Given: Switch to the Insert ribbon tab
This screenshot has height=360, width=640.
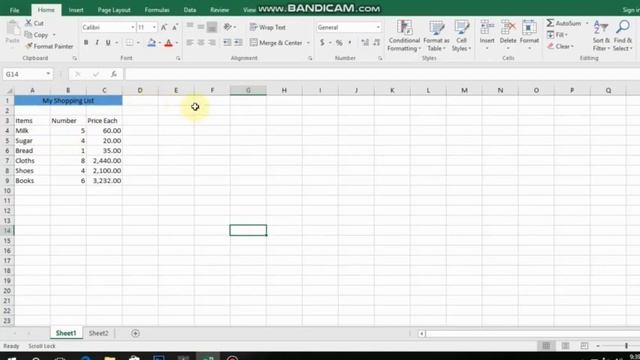Looking at the screenshot, I should (76, 10).
